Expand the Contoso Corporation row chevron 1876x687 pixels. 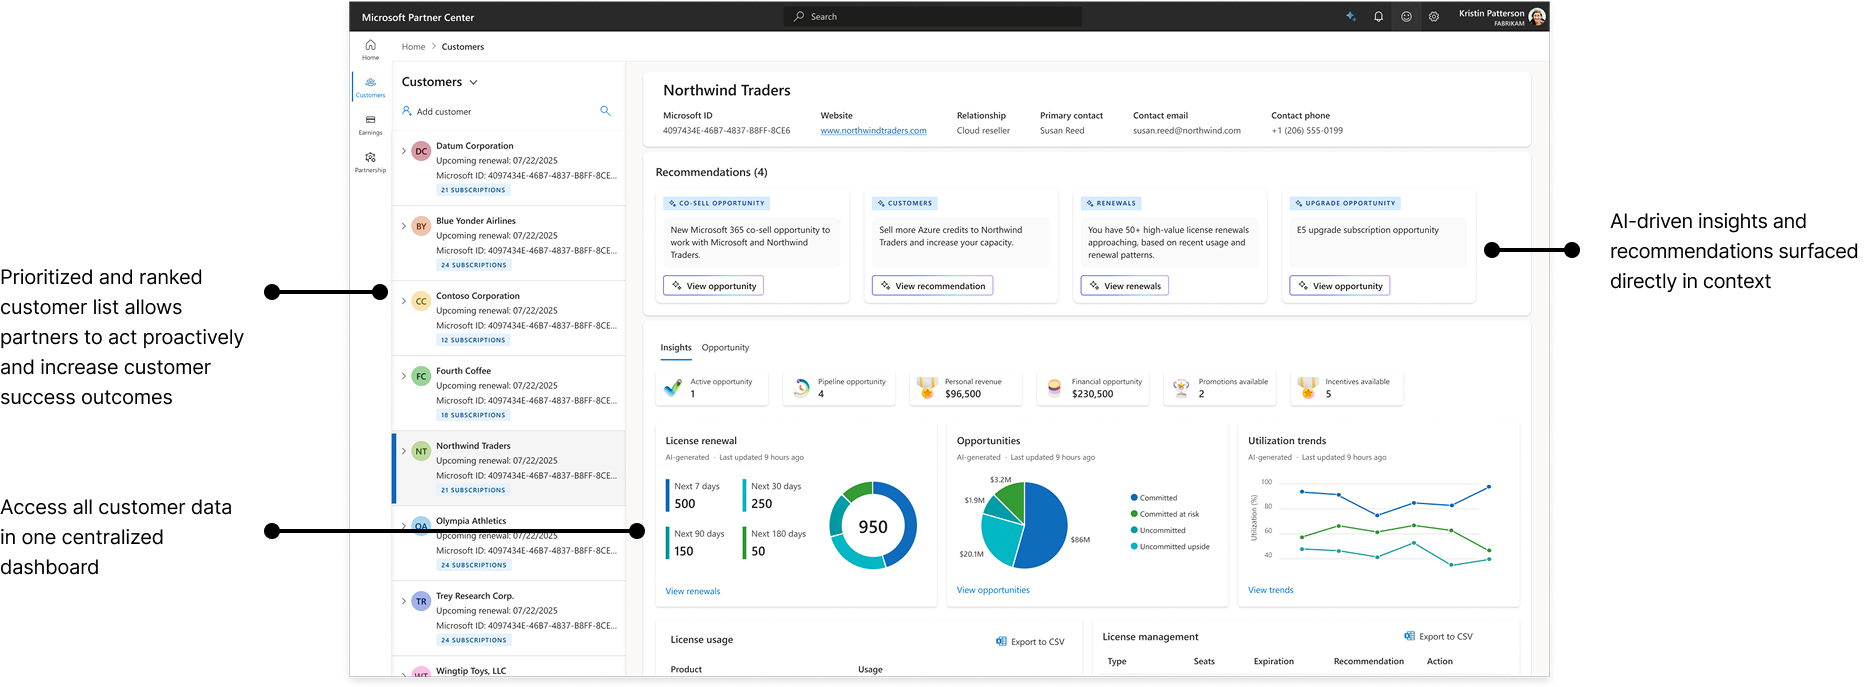coord(404,301)
